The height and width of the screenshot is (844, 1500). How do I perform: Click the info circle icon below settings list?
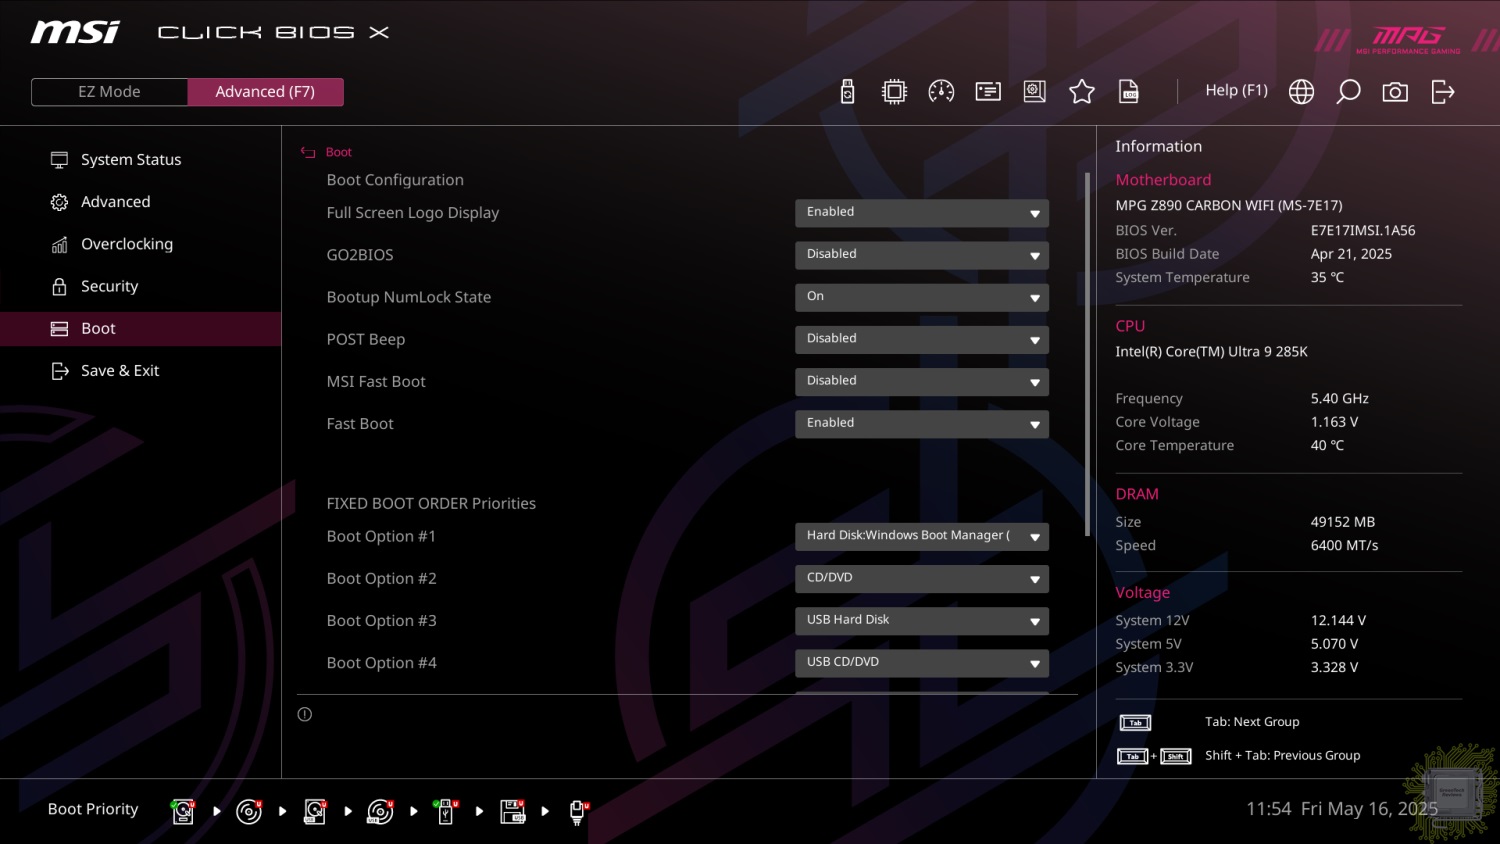pos(305,714)
